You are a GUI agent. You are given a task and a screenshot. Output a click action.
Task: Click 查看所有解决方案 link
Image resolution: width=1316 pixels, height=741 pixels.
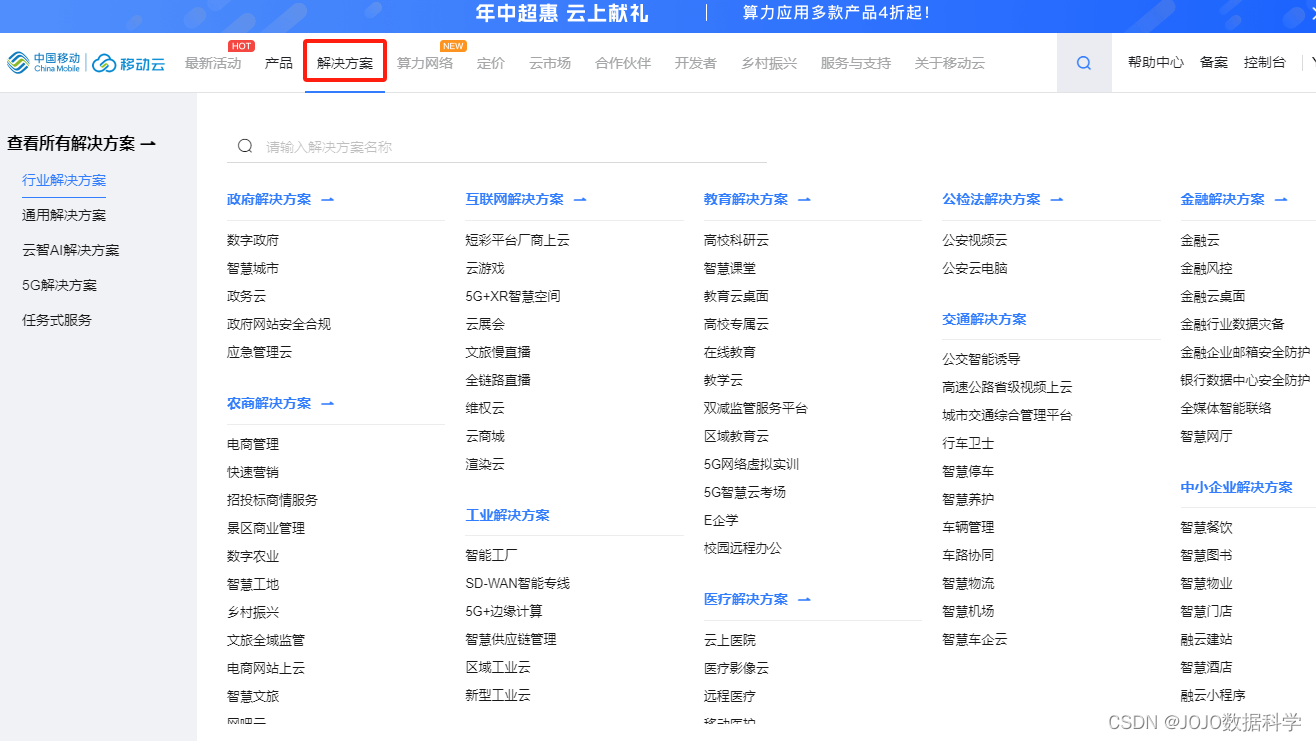tap(81, 144)
